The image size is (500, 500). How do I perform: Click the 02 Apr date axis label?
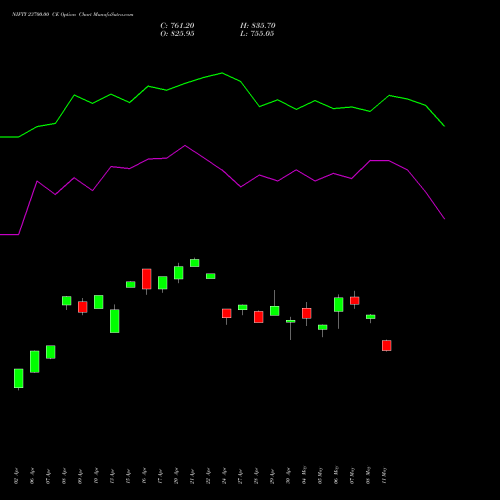click(16, 476)
